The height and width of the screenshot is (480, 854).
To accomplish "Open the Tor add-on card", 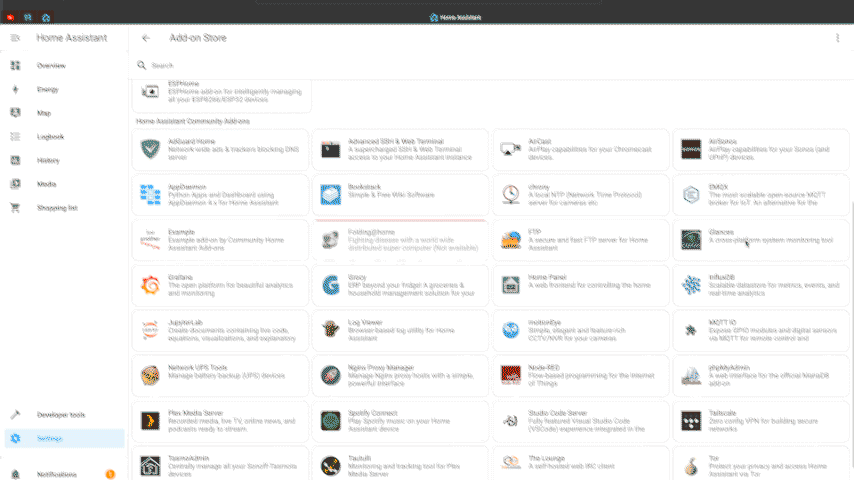I will pos(761,464).
